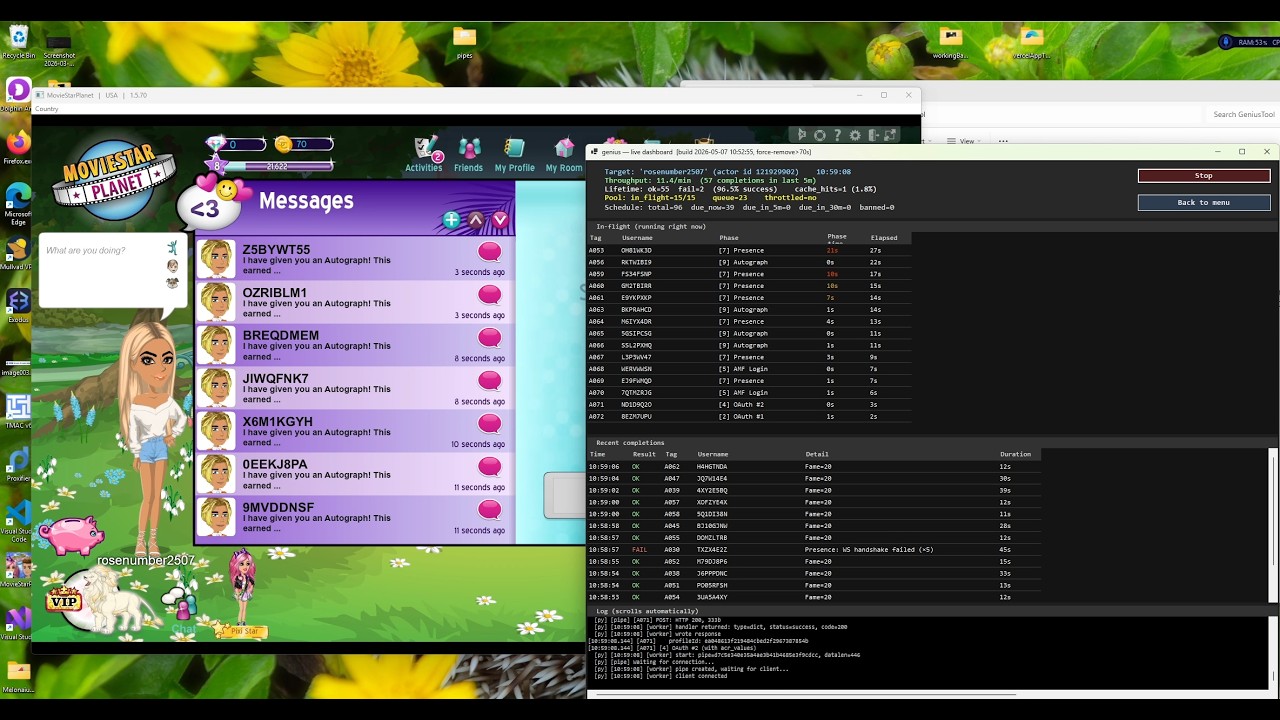Reply to Z5BYWT55 with the pink bubble

489,251
